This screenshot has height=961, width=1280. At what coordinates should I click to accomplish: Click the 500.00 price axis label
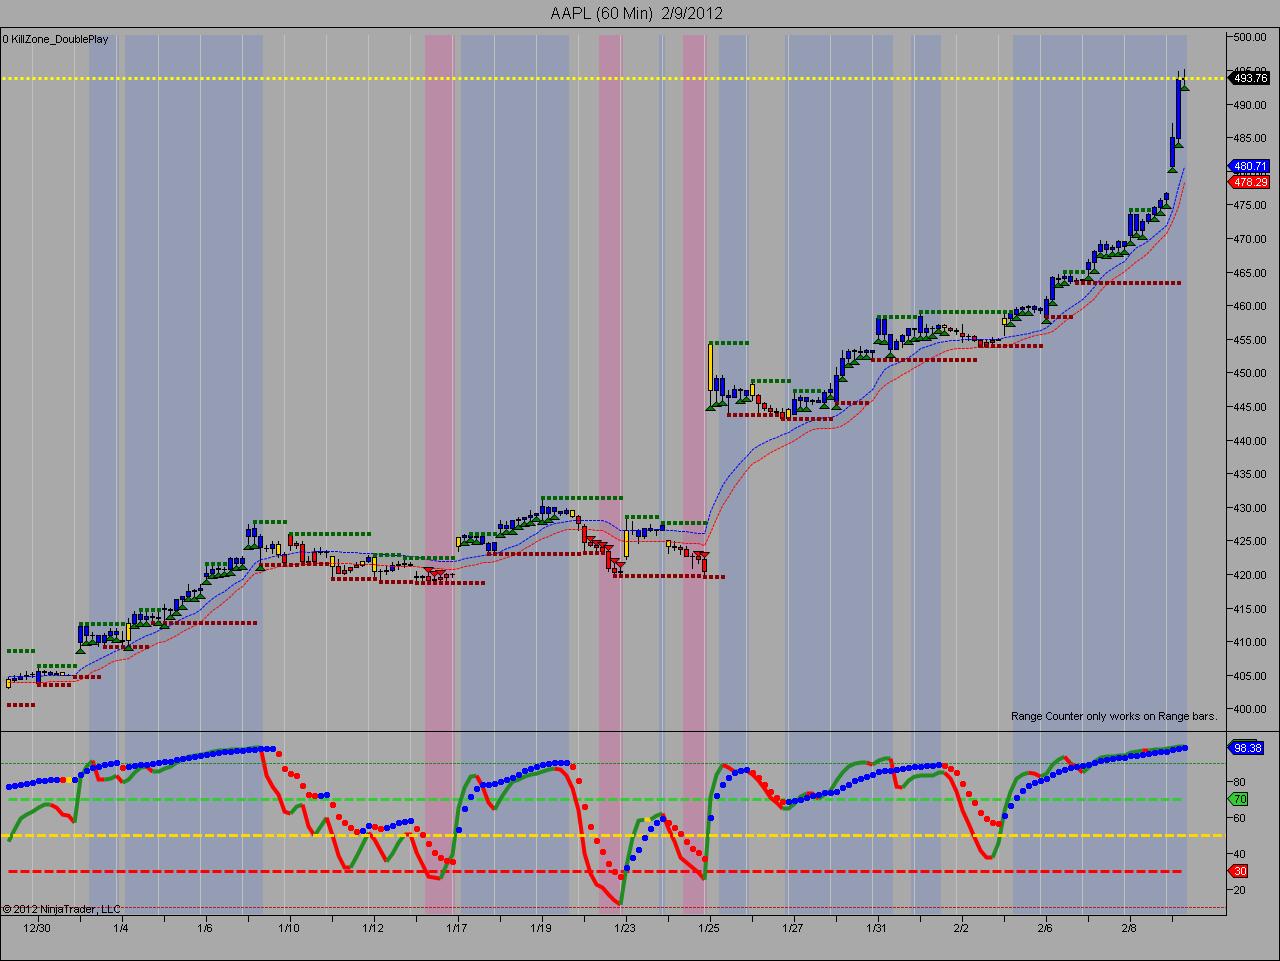tap(1250, 37)
